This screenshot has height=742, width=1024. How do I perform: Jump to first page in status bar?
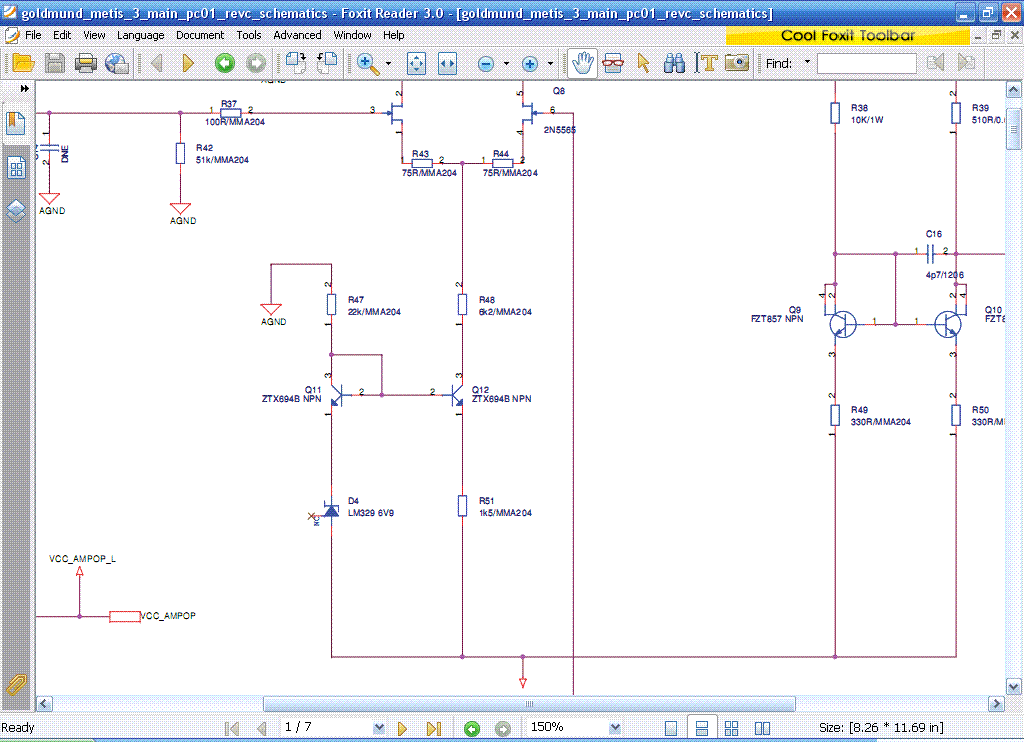point(232,728)
